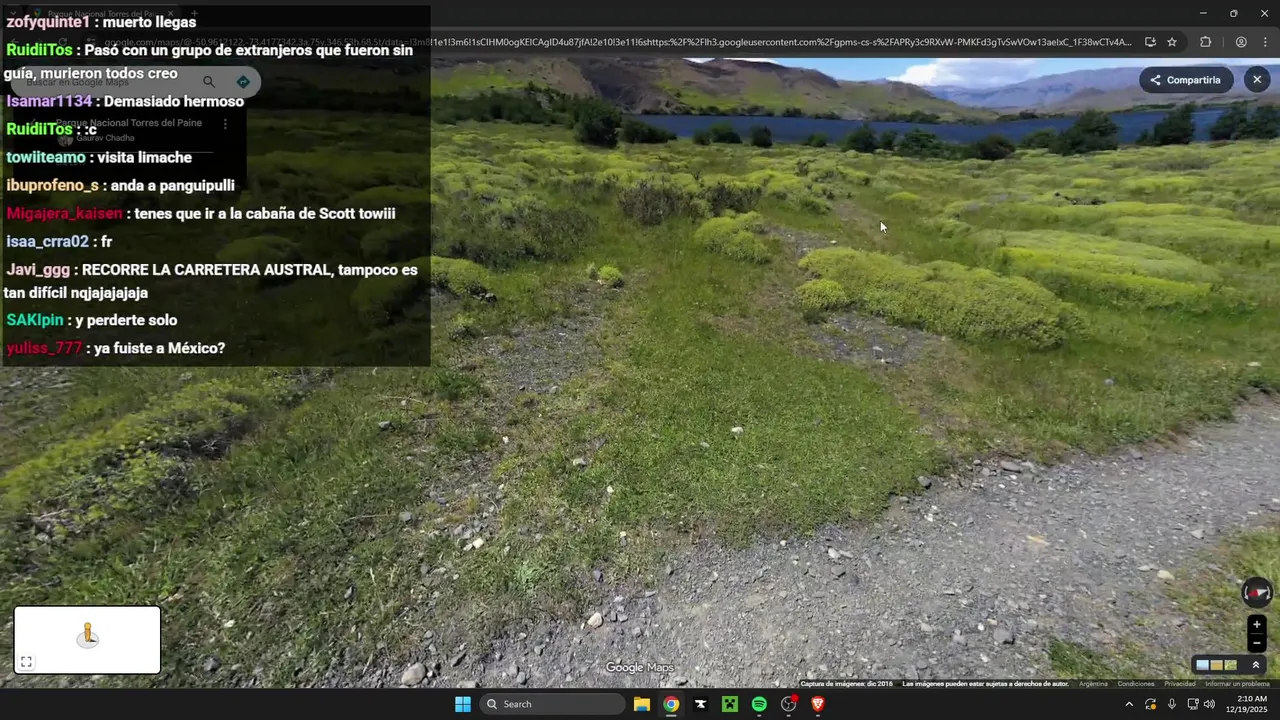Click the 'Demasiado hermoso' chat message
This screenshot has height=720, width=1280.
click(x=174, y=101)
